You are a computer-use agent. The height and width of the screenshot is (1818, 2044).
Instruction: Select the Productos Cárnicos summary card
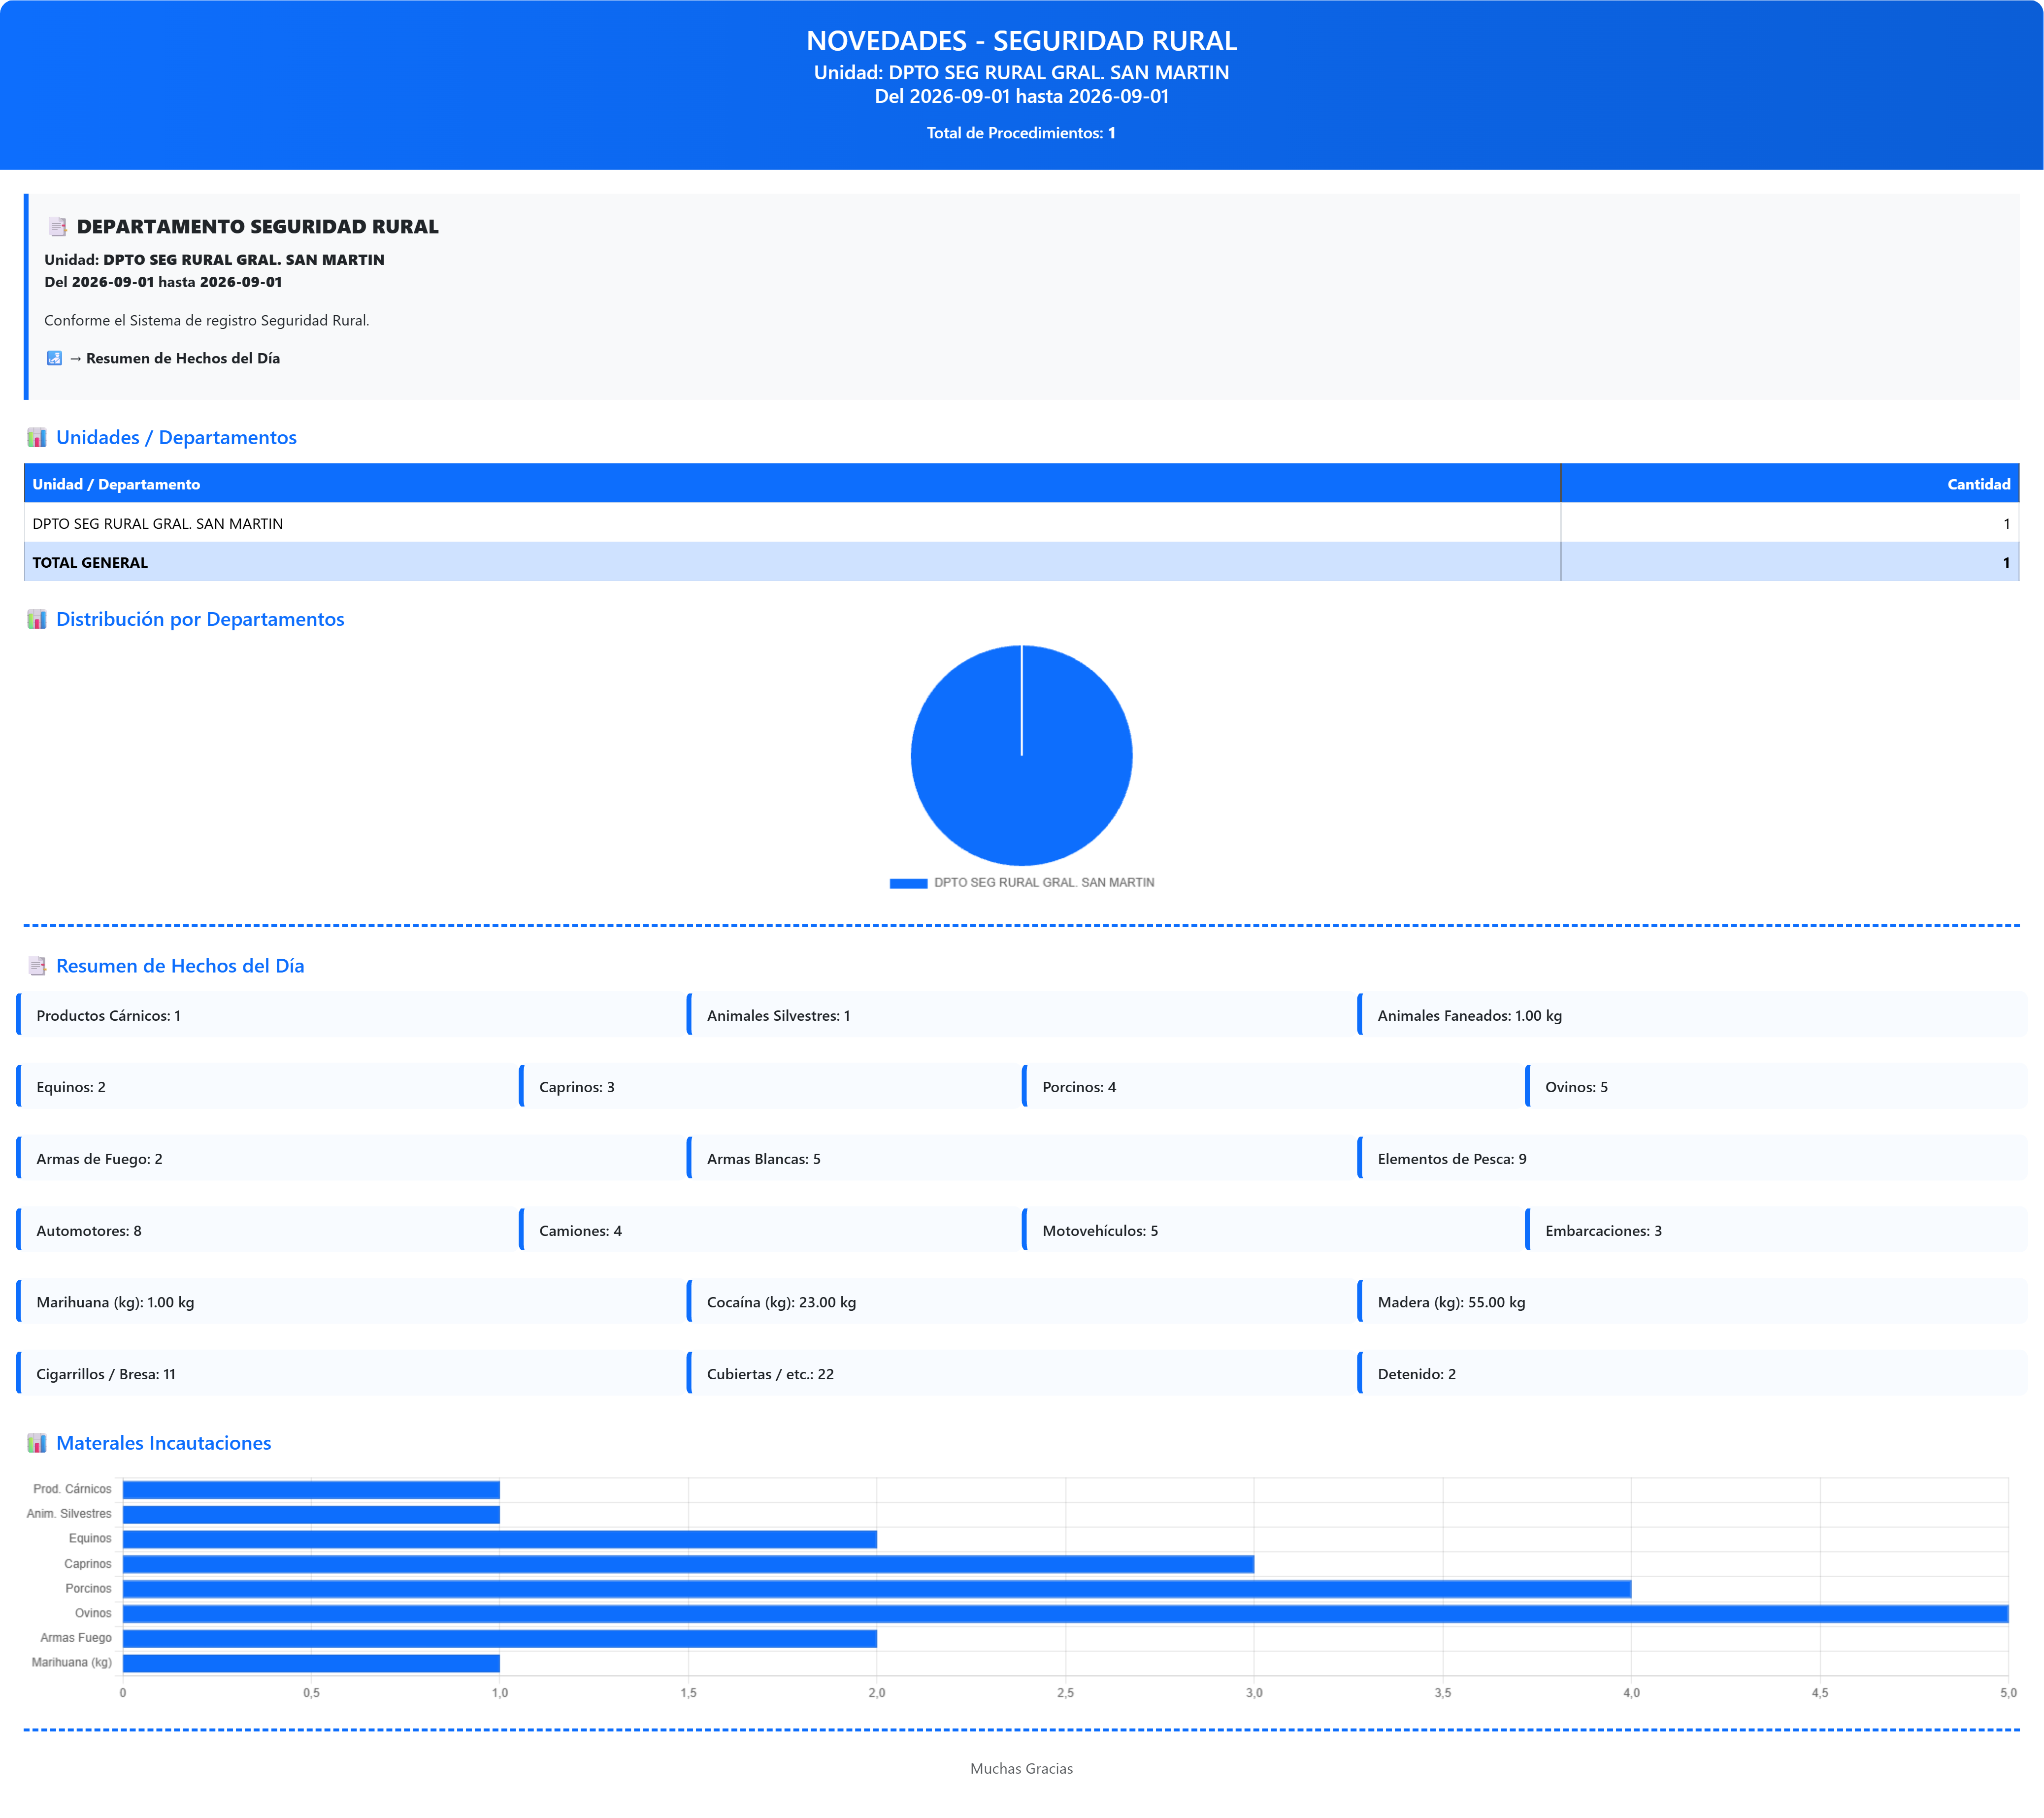pyautogui.click(x=350, y=1015)
